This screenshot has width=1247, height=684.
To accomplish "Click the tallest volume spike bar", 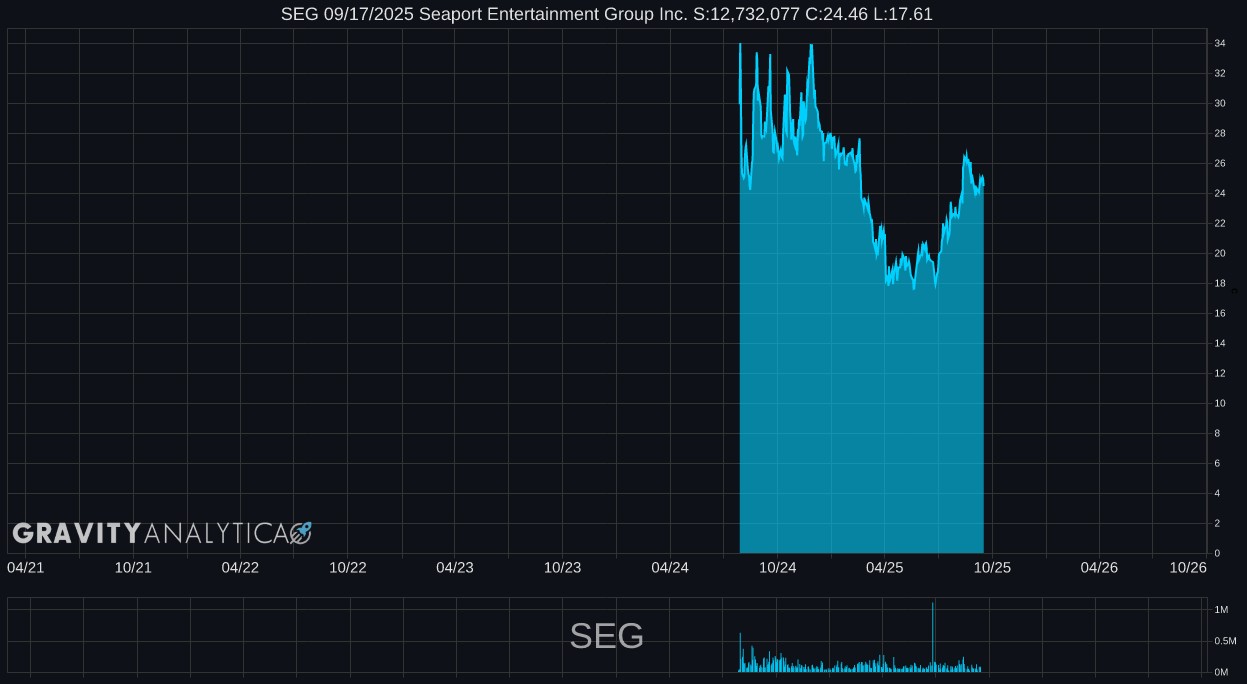I will [933, 636].
